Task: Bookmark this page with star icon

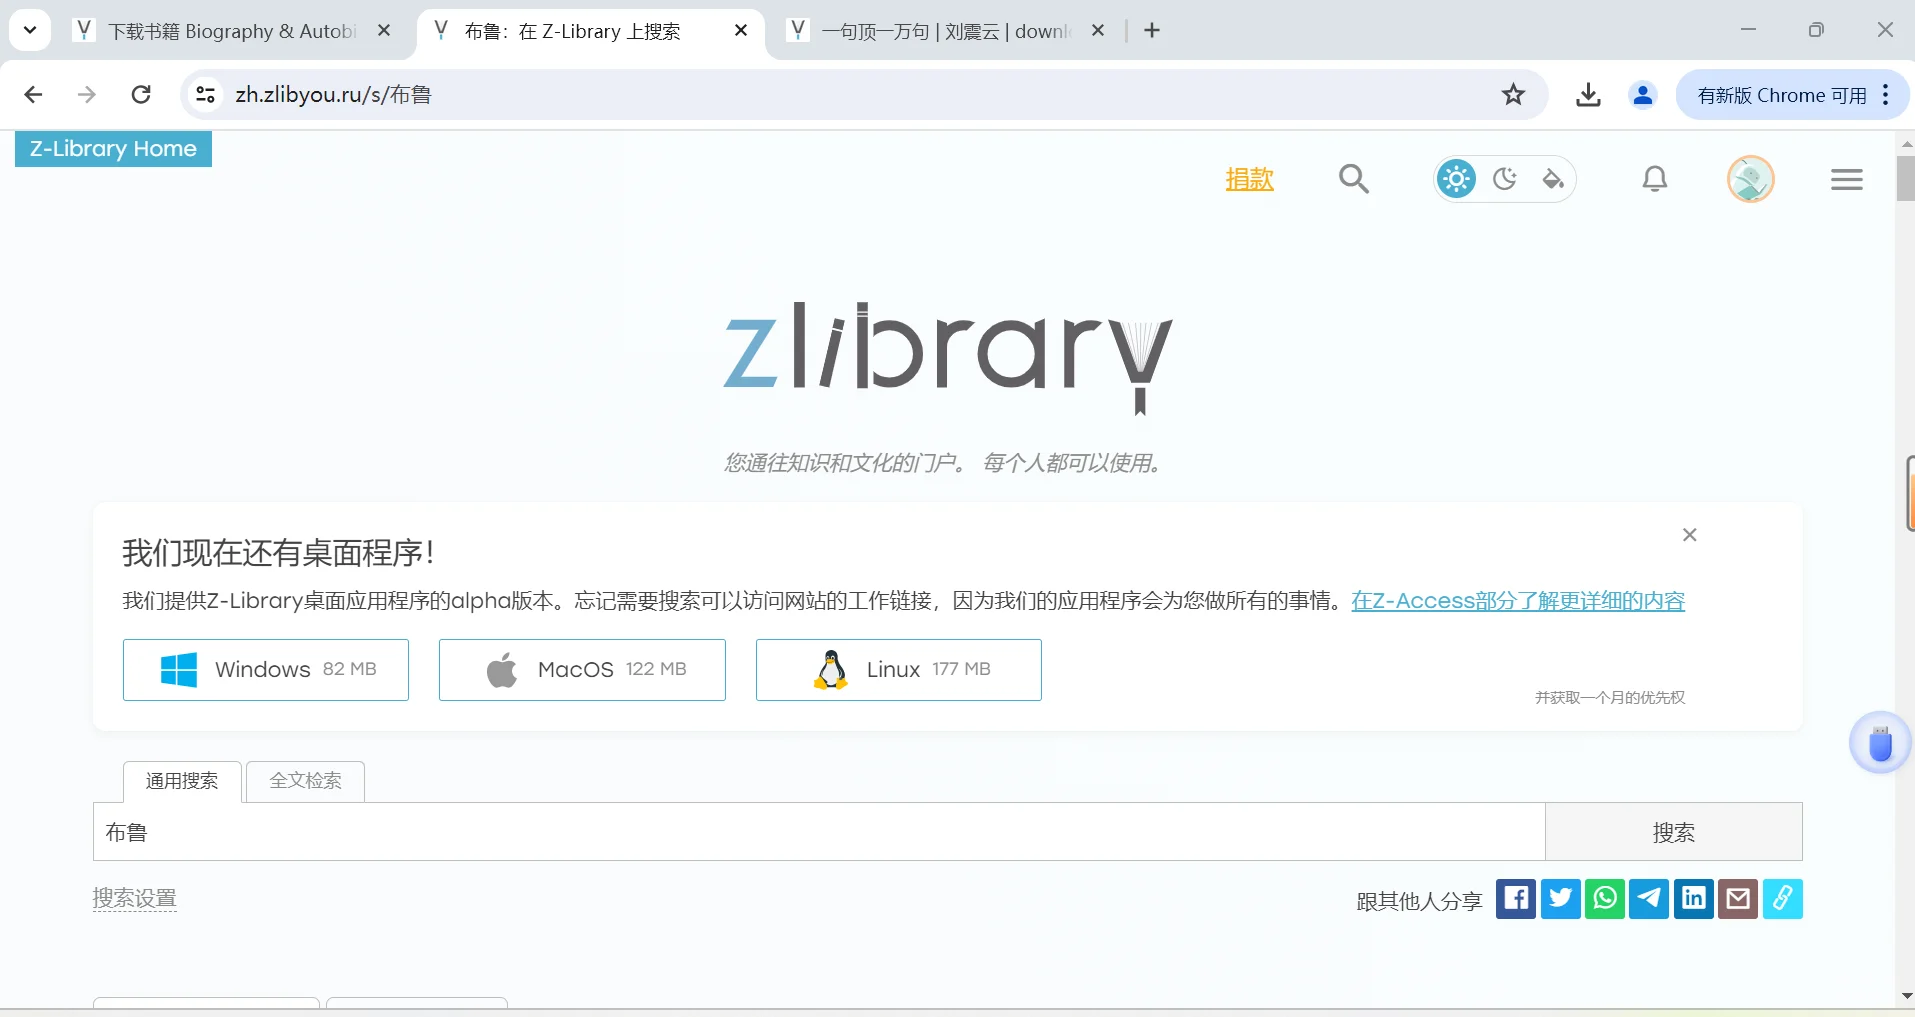Action: (1513, 95)
